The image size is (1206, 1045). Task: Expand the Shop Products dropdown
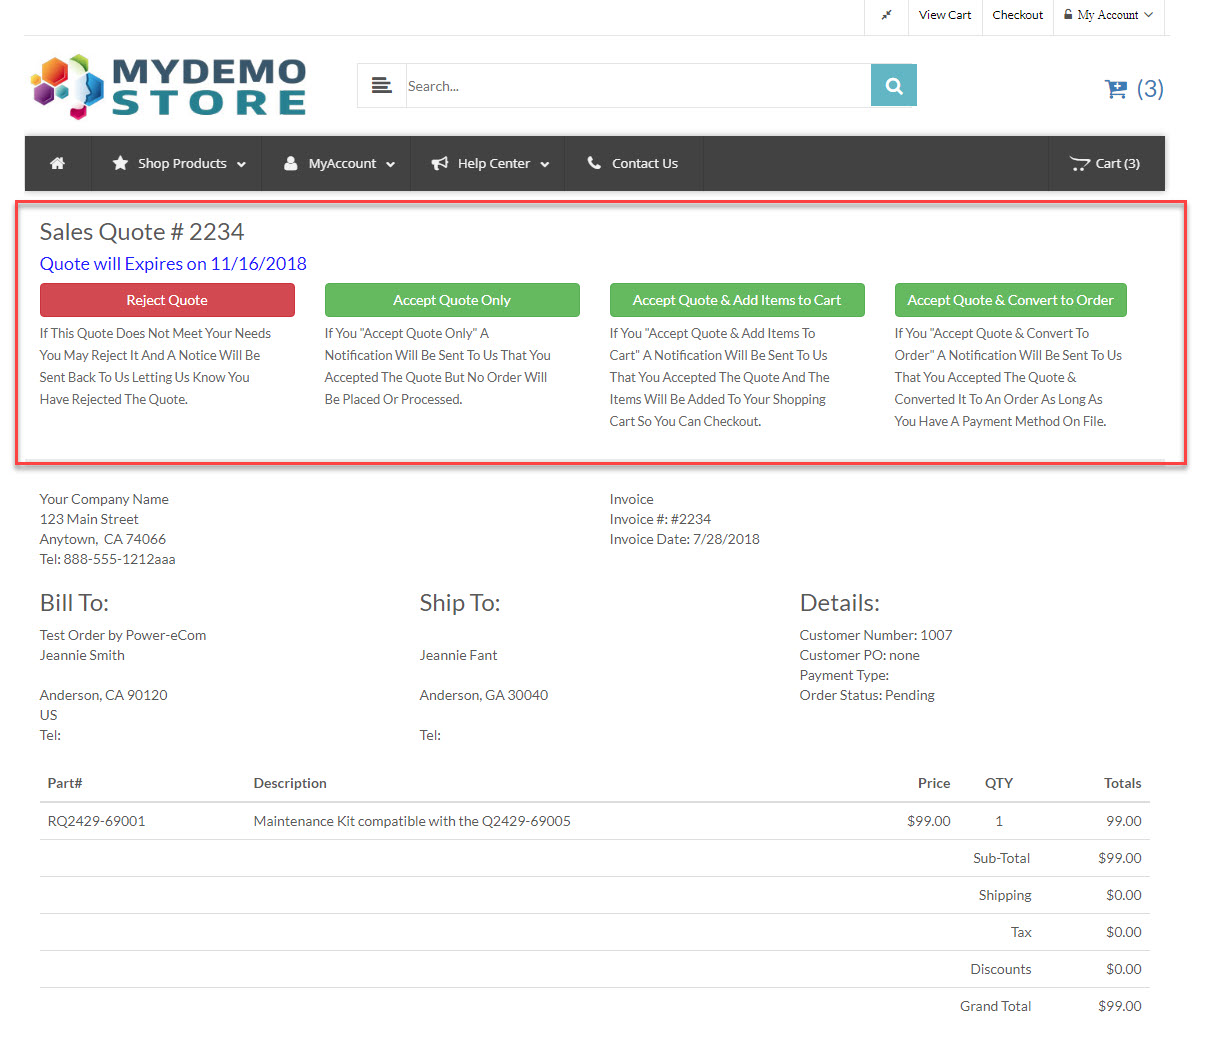coord(180,163)
